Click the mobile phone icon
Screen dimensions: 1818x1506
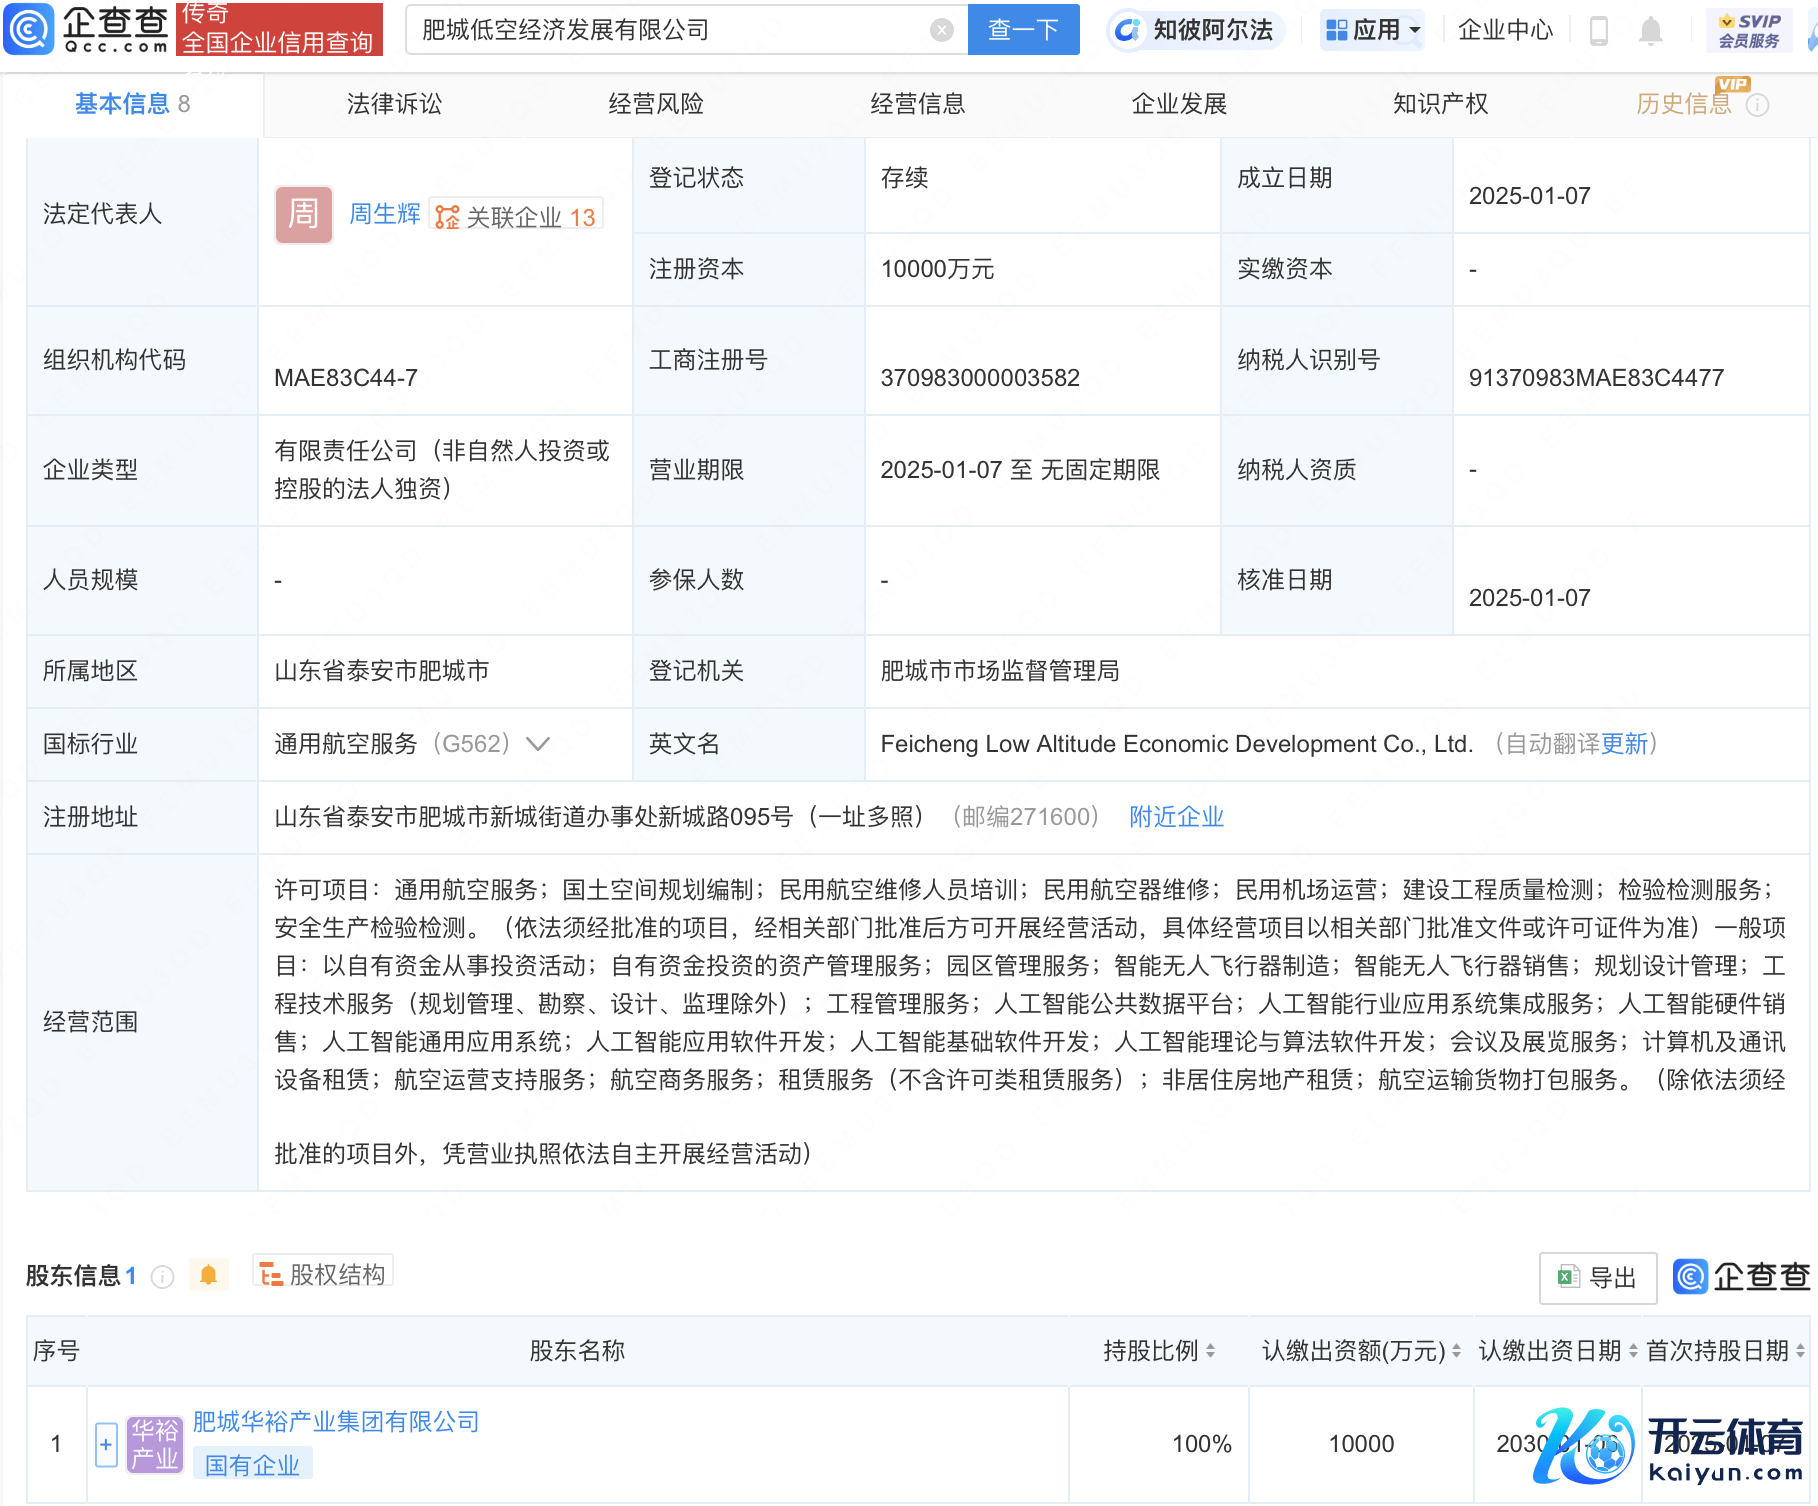coord(1598,31)
